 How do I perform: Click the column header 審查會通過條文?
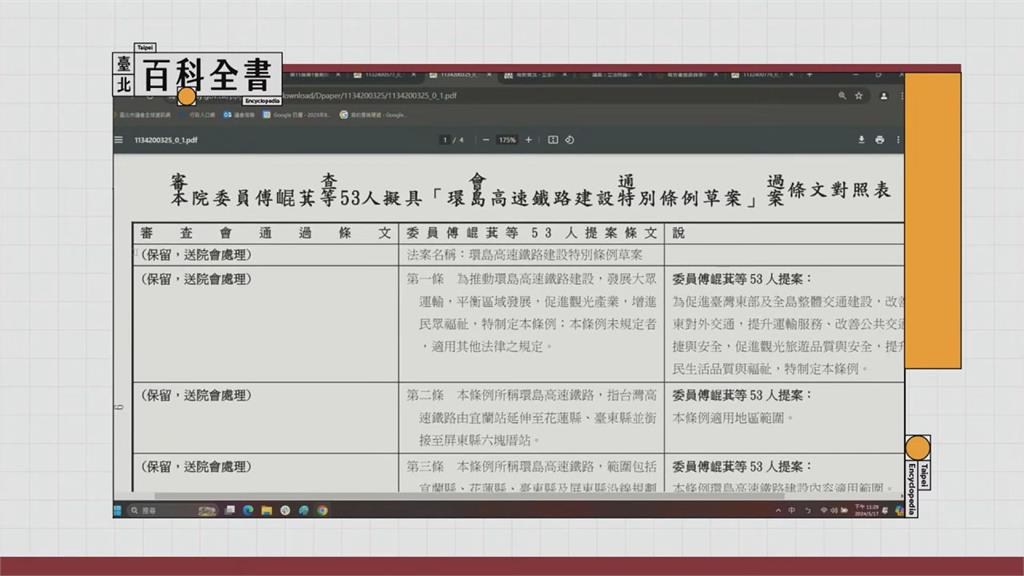[x=266, y=233]
